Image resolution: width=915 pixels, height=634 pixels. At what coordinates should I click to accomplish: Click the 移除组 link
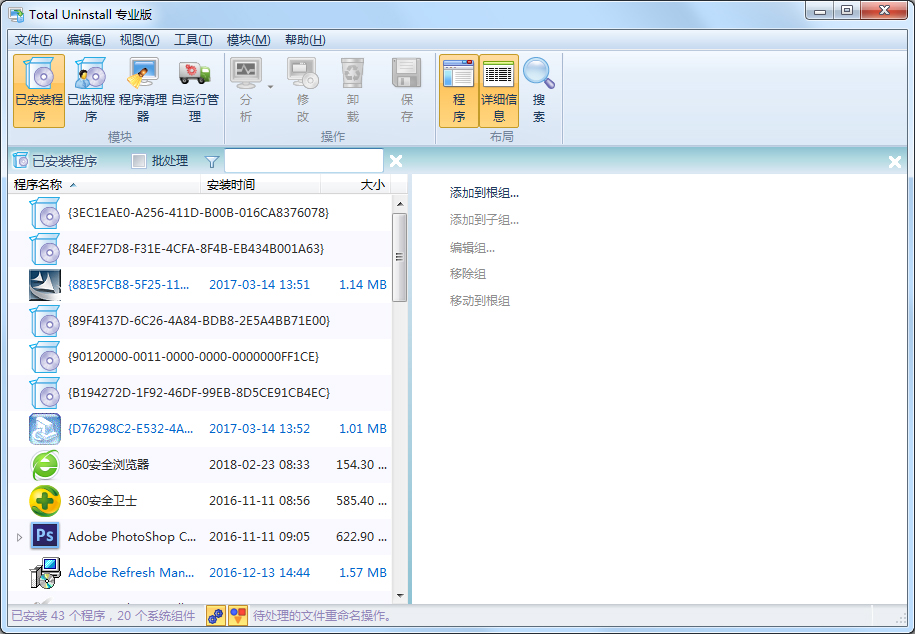coord(467,274)
